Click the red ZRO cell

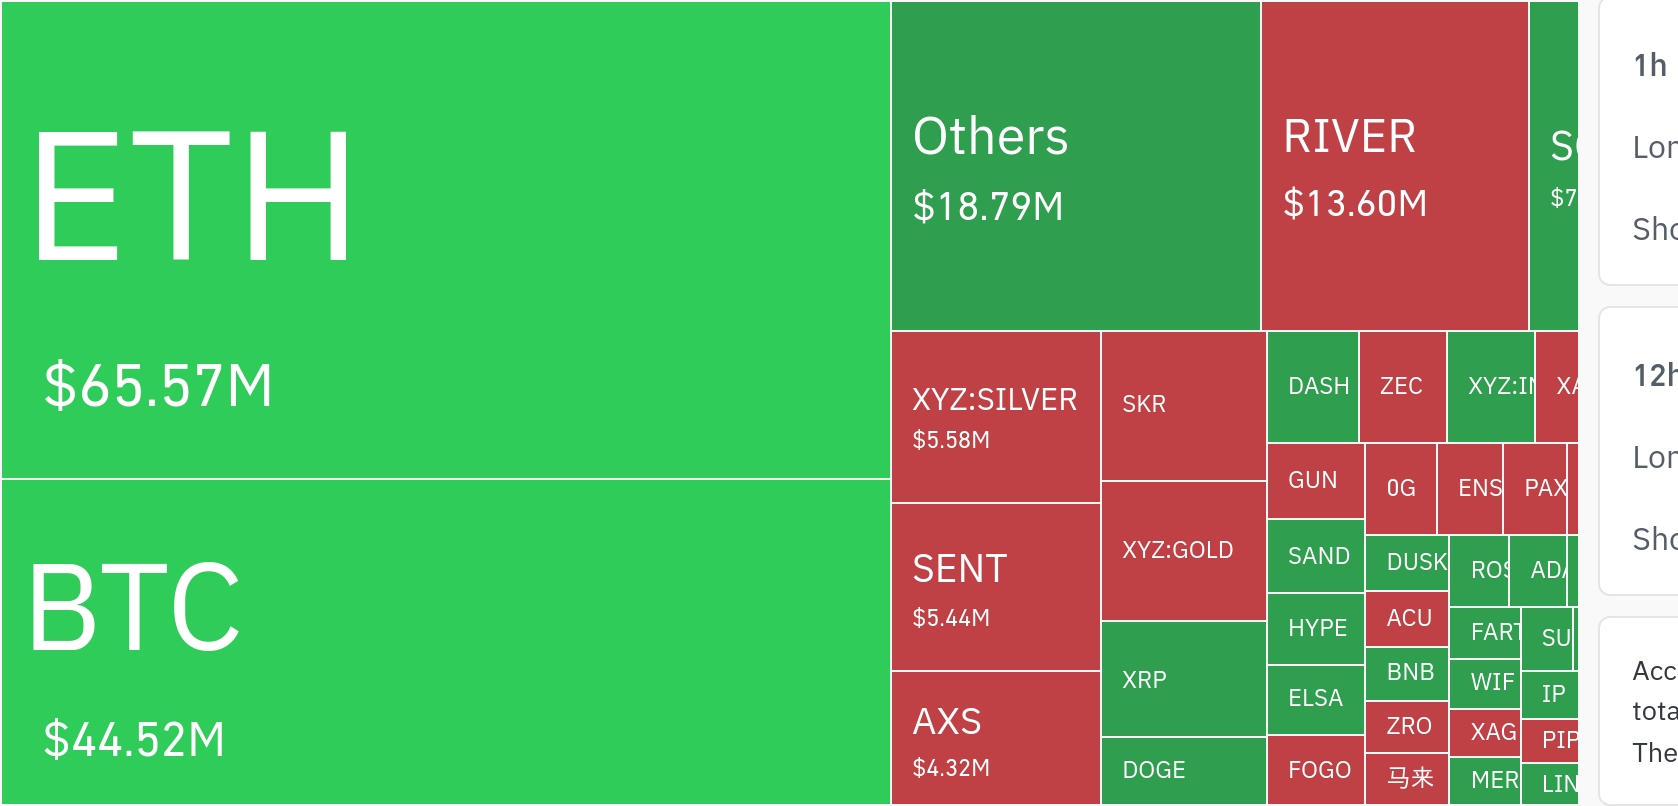point(1407,726)
